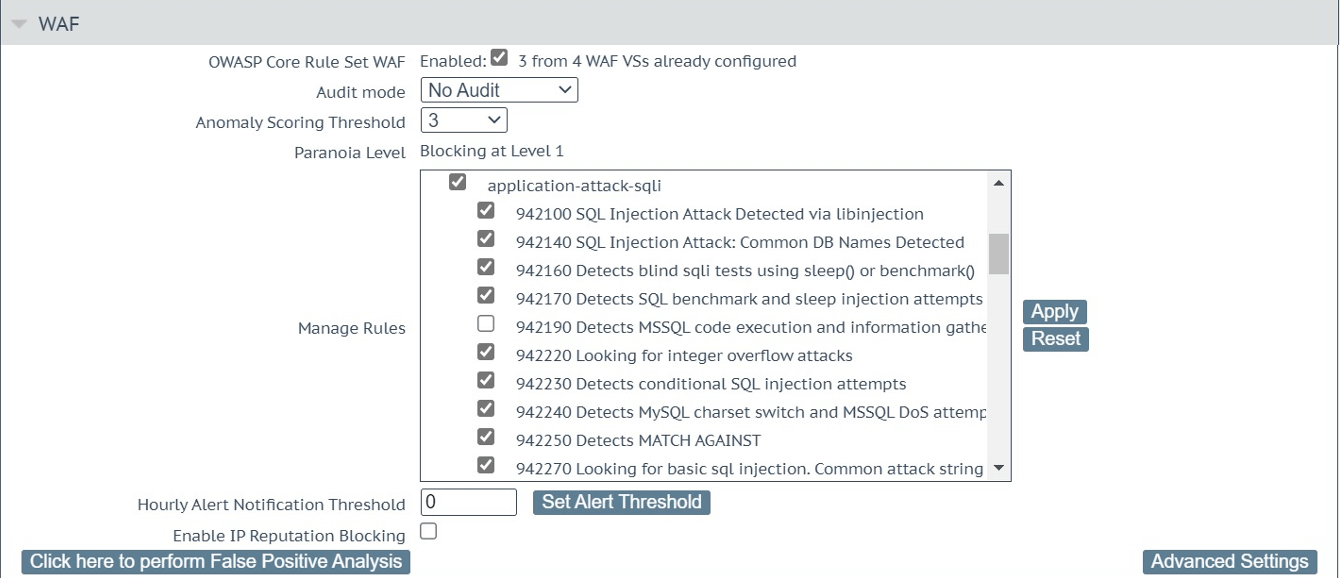Enable rule 942190 MSSQL code execution

(x=486, y=324)
